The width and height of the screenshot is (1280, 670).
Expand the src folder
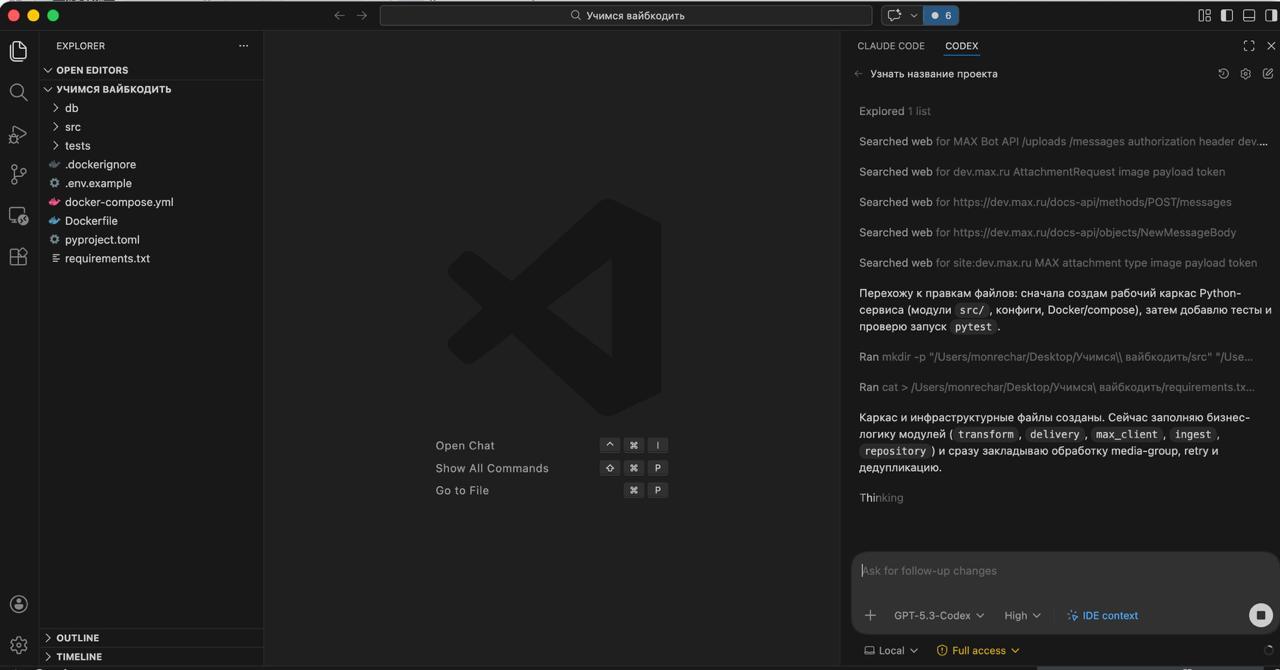(x=152, y=127)
